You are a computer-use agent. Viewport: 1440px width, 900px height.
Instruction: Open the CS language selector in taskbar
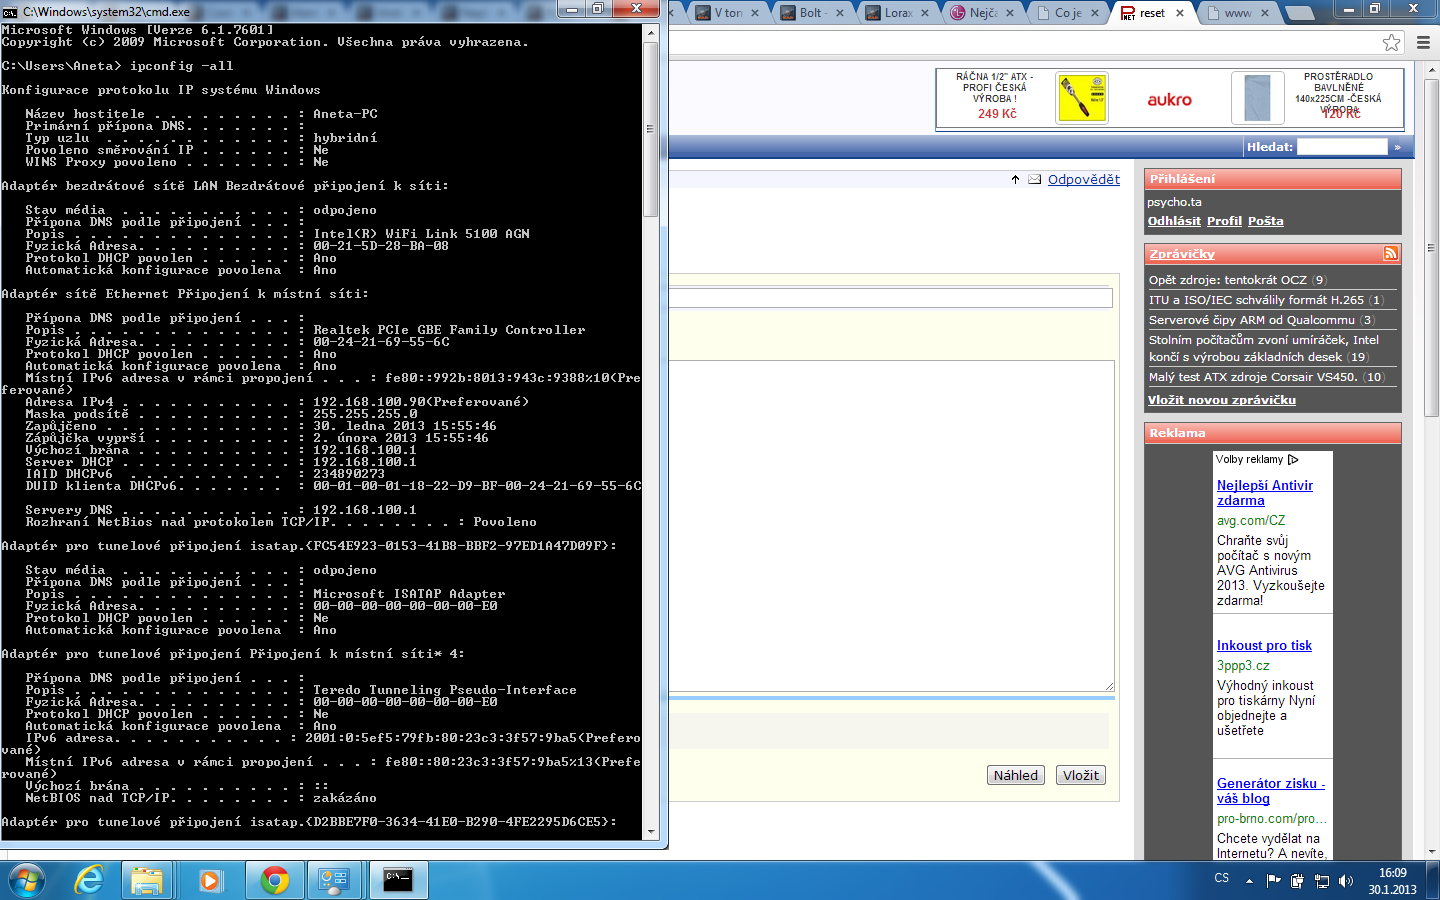click(x=1221, y=878)
